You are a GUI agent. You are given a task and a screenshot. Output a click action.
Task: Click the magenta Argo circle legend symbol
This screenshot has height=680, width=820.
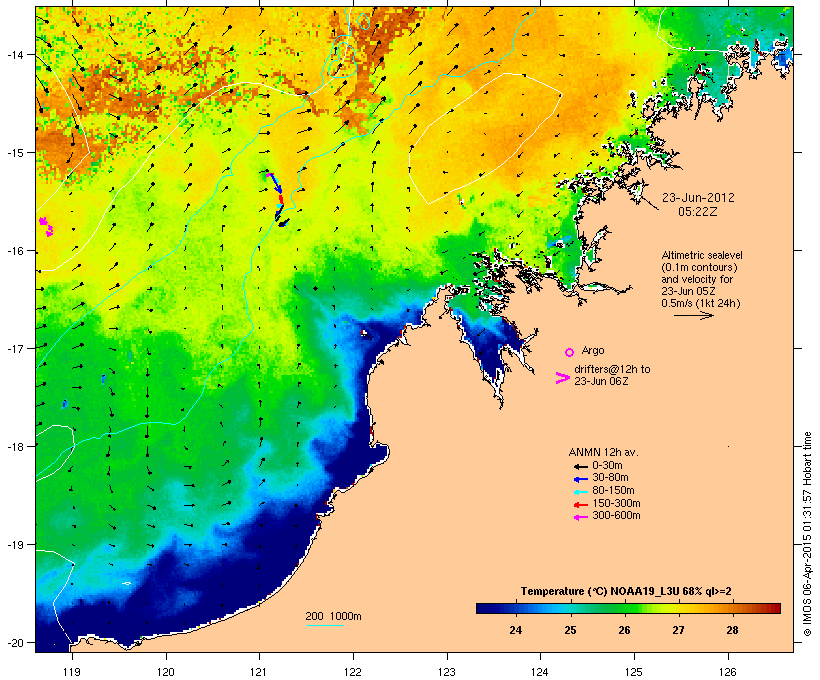click(569, 352)
